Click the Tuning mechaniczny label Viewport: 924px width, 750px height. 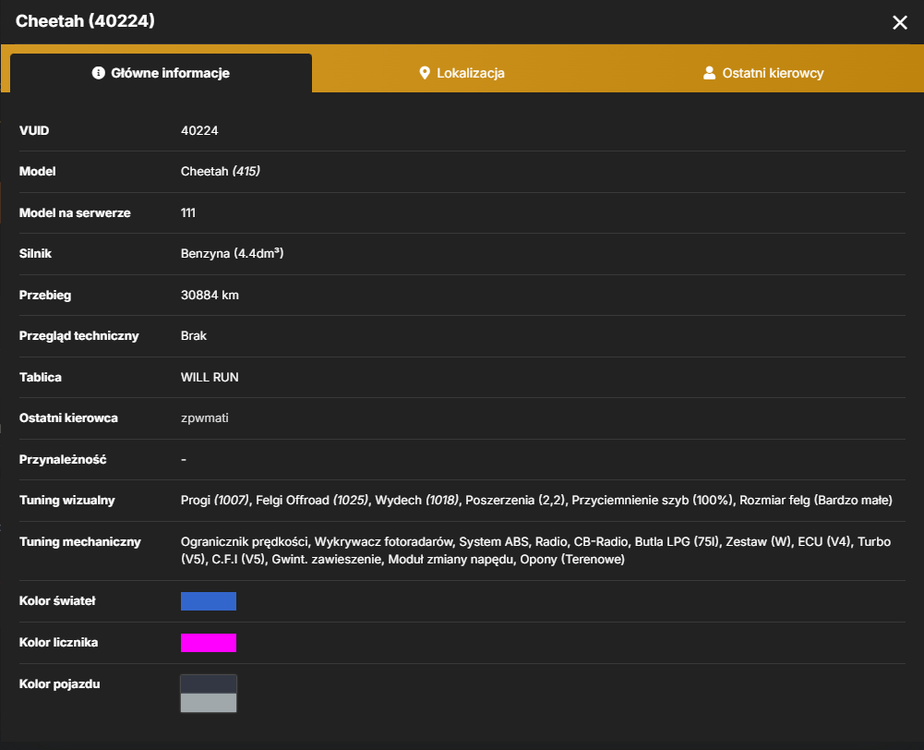pyautogui.click(x=80, y=541)
